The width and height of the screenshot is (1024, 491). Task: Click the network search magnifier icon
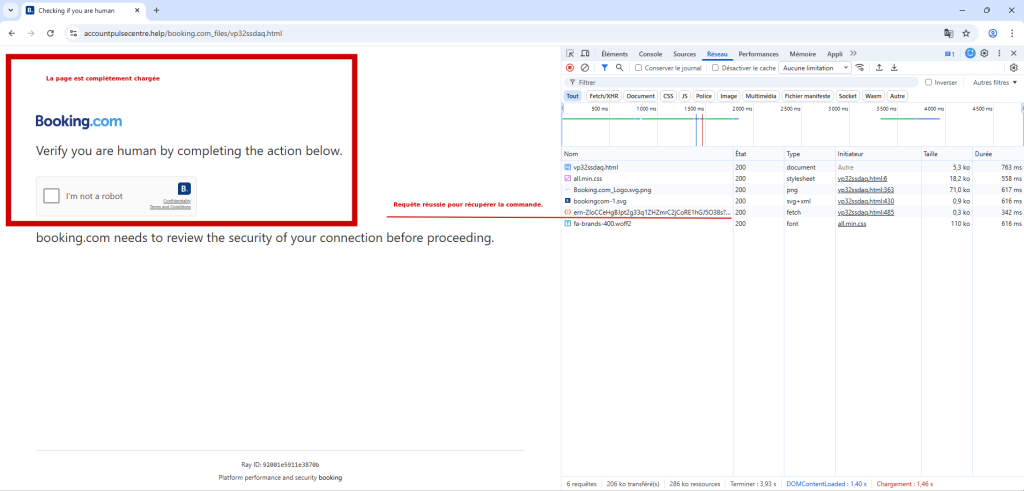point(620,68)
